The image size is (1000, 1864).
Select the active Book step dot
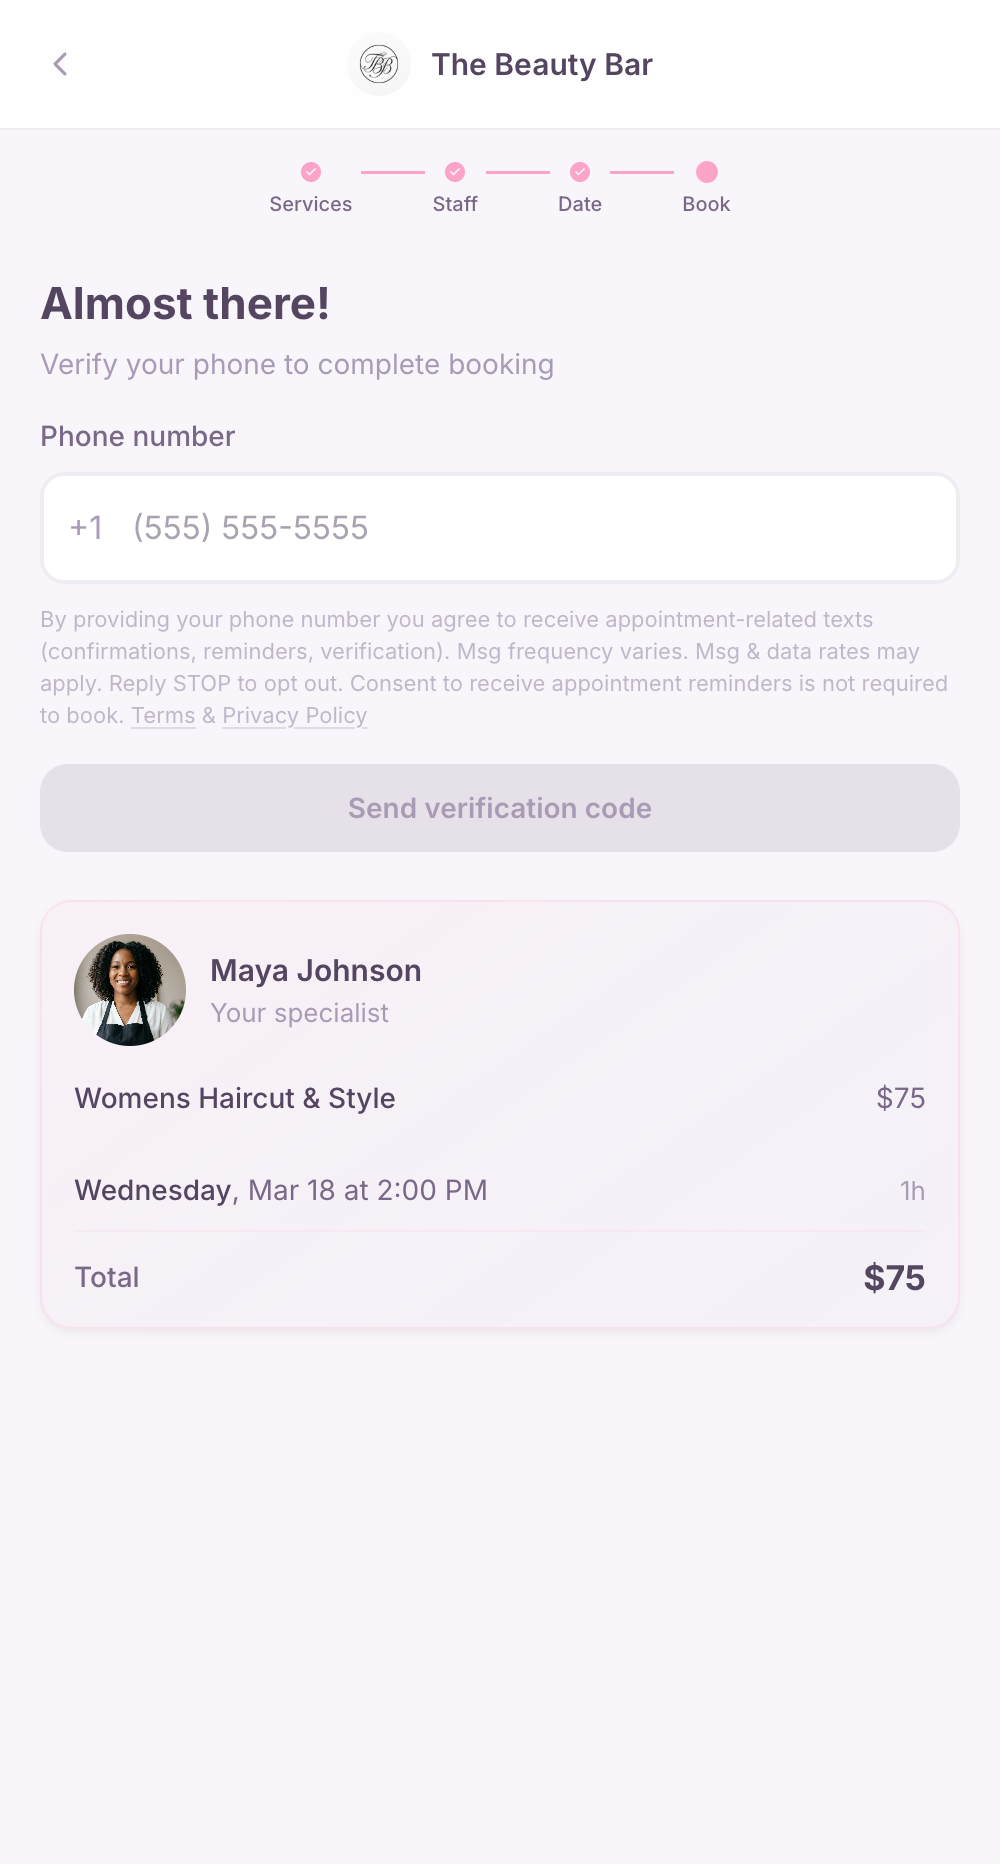pyautogui.click(x=706, y=172)
